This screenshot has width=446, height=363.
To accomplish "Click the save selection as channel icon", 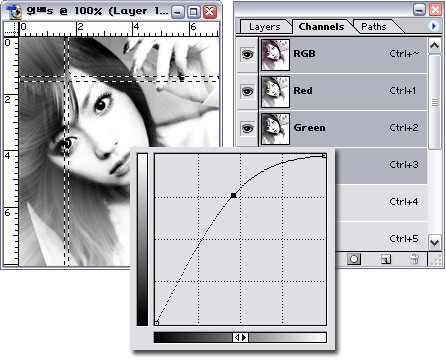I will pyautogui.click(x=354, y=259).
